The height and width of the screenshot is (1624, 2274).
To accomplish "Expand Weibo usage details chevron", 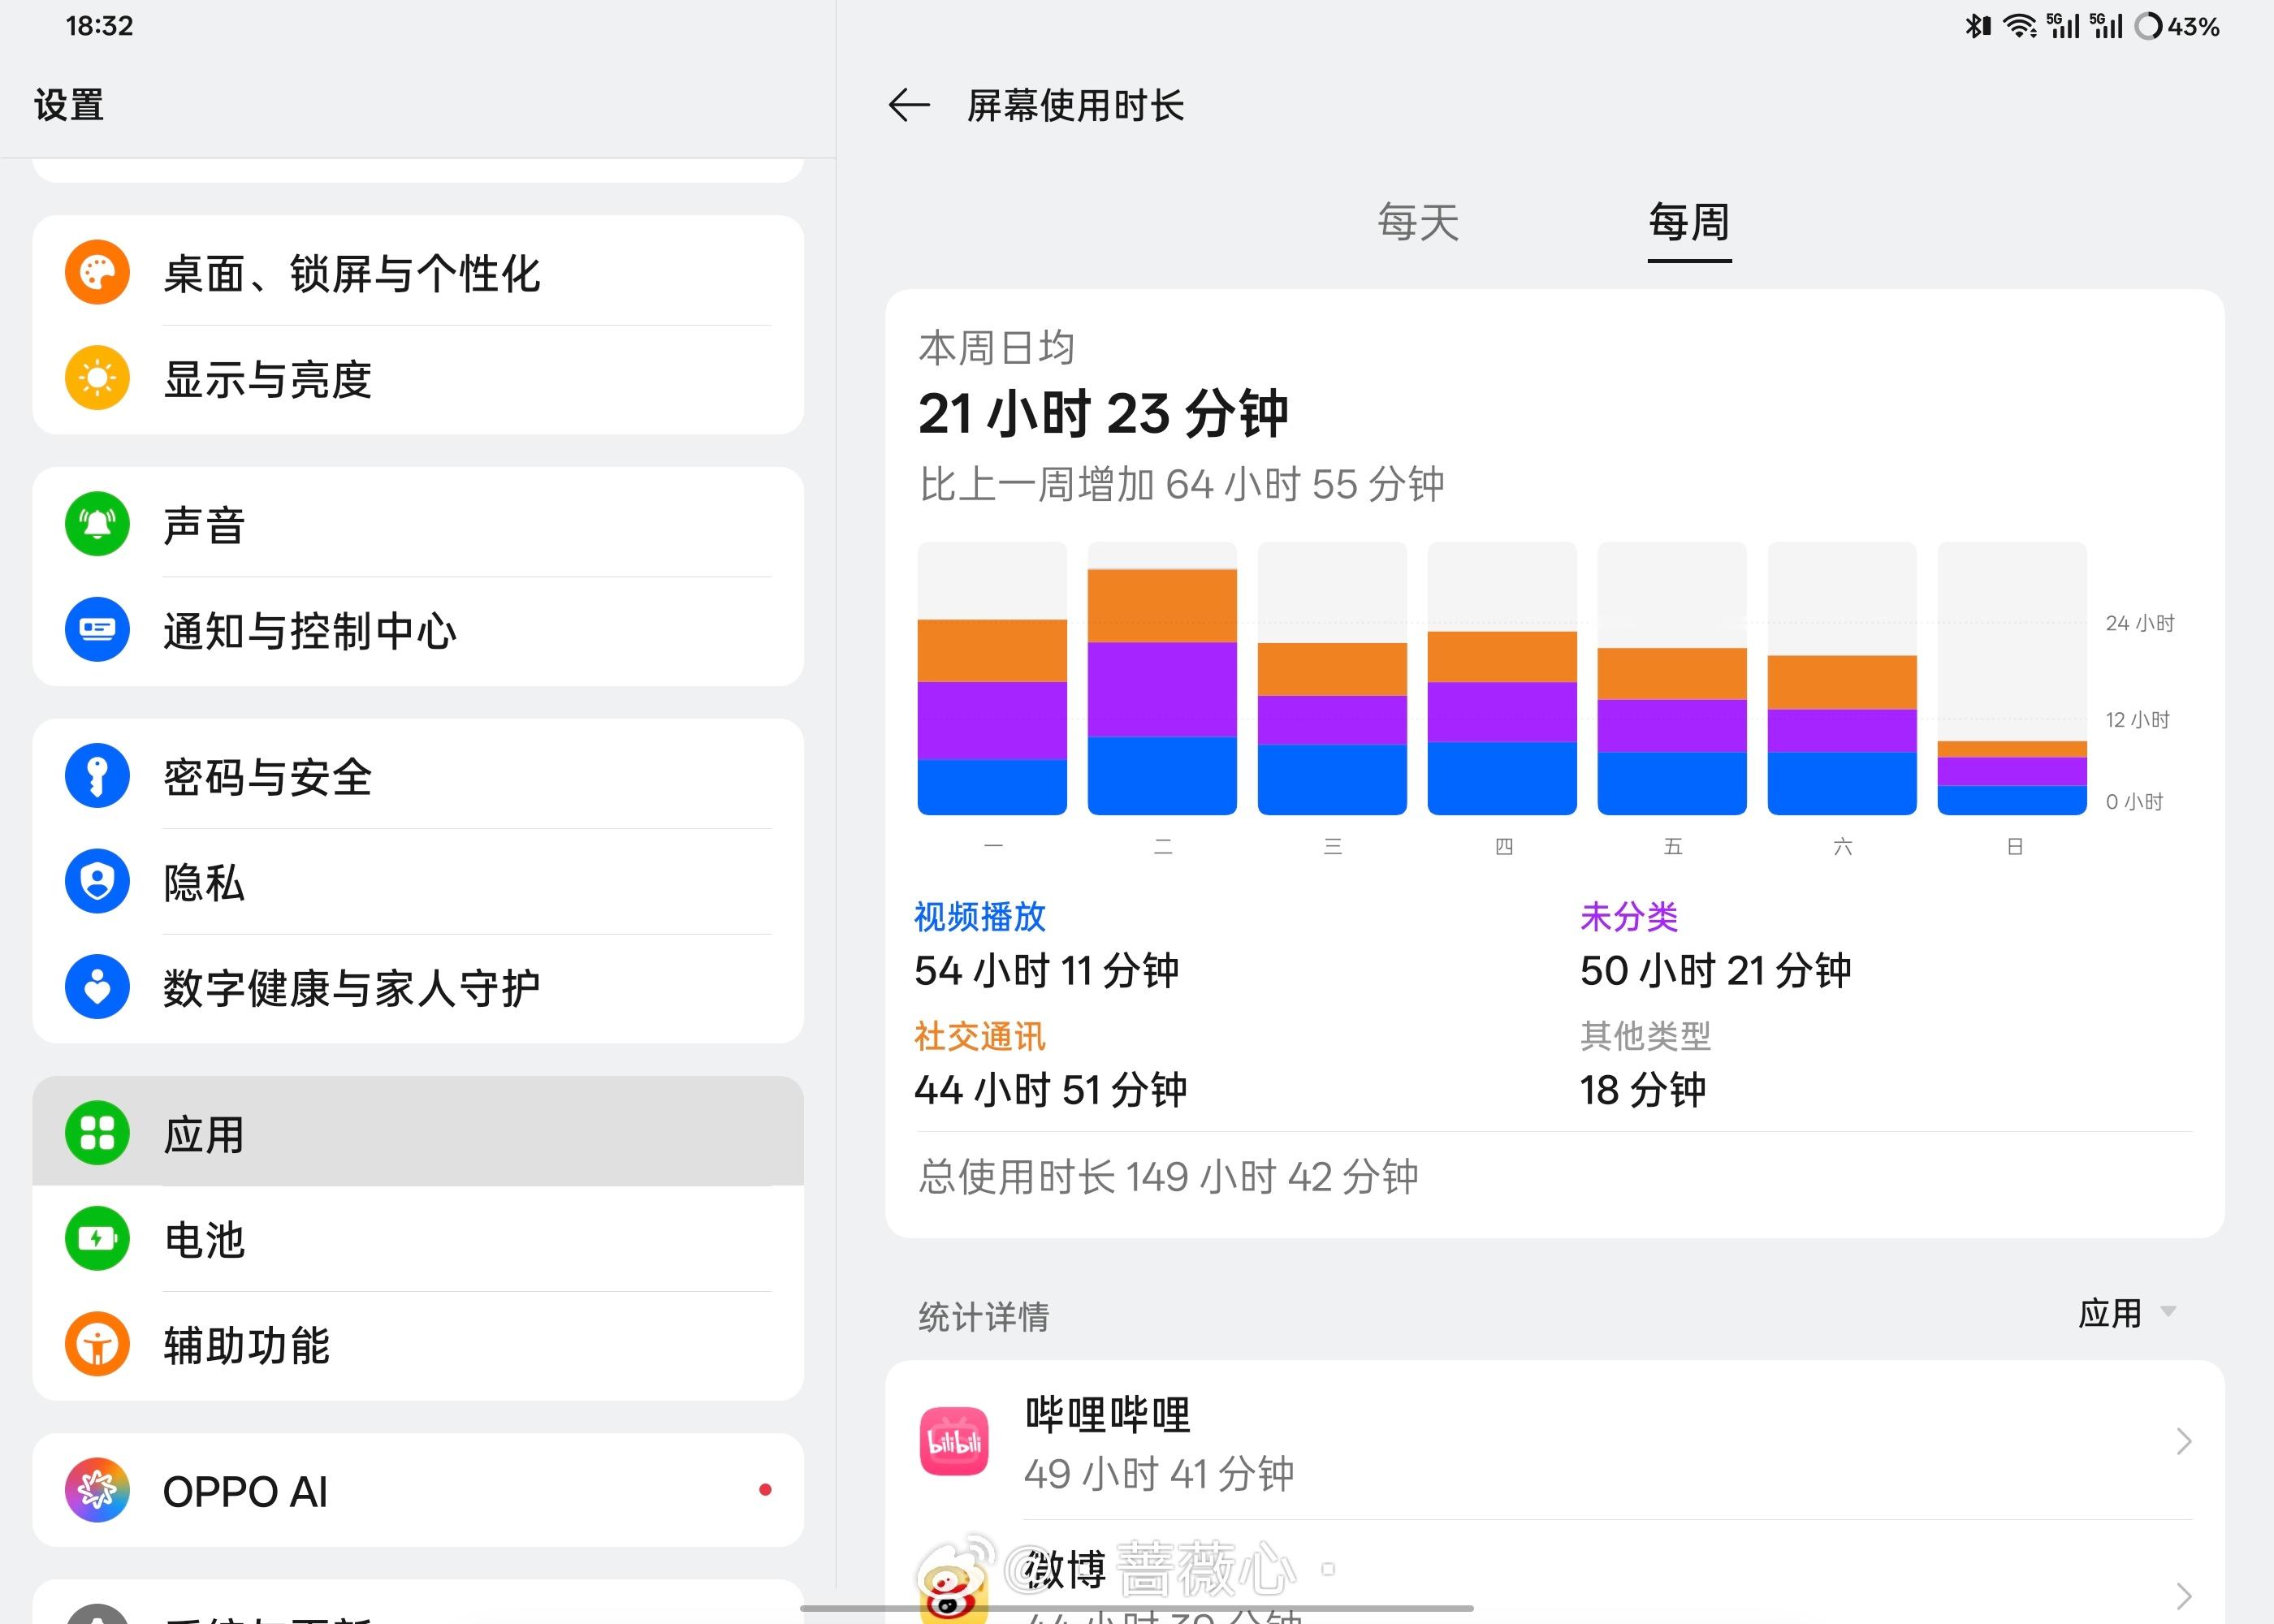I will coord(2183,1595).
